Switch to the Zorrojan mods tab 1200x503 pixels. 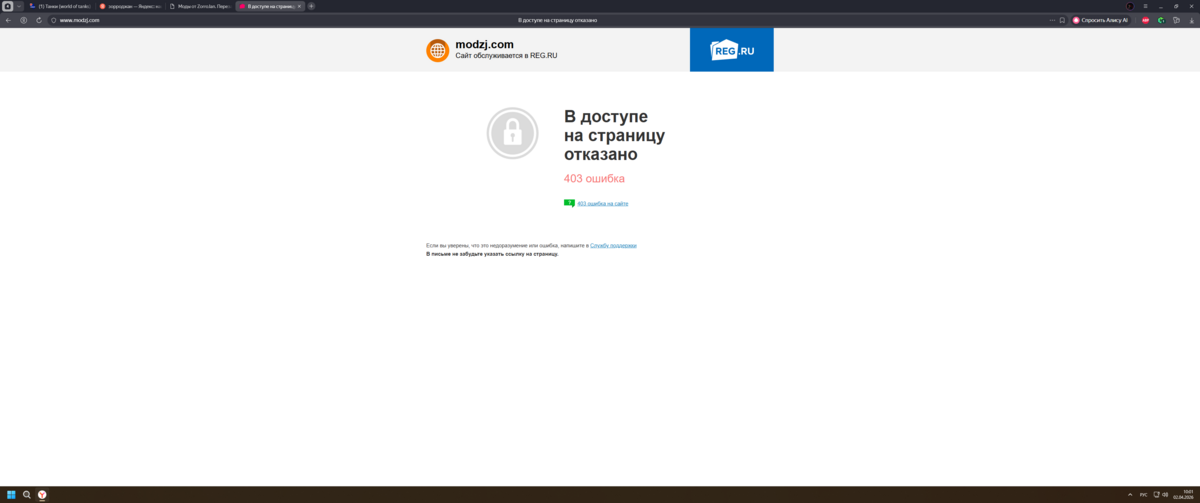[200, 6]
